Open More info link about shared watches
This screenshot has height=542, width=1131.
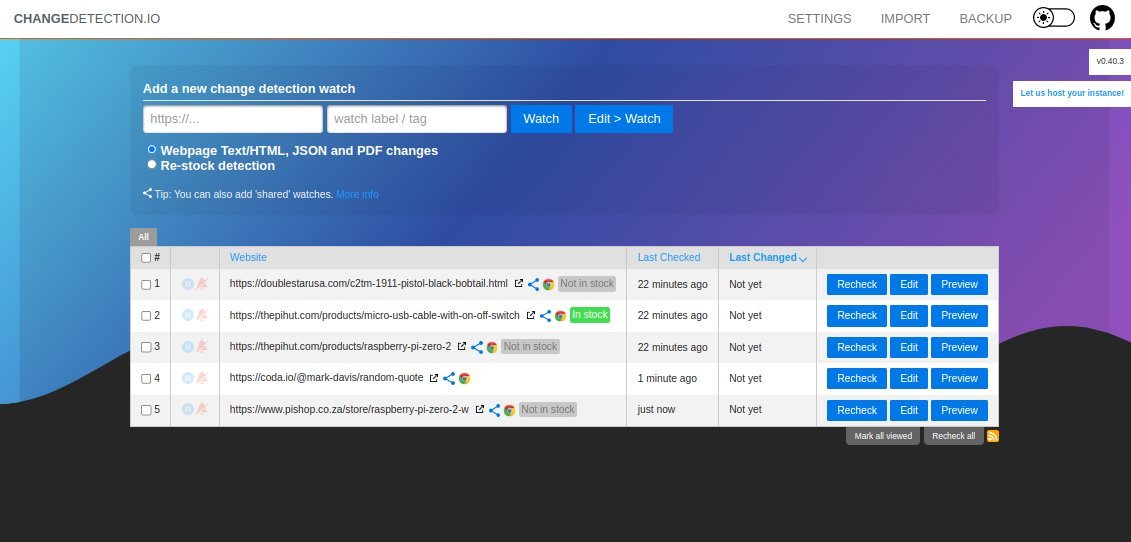tap(357, 194)
